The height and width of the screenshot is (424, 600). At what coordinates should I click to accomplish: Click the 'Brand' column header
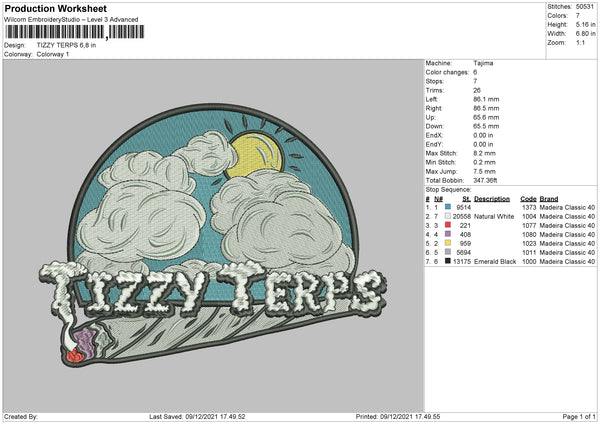[549, 199]
